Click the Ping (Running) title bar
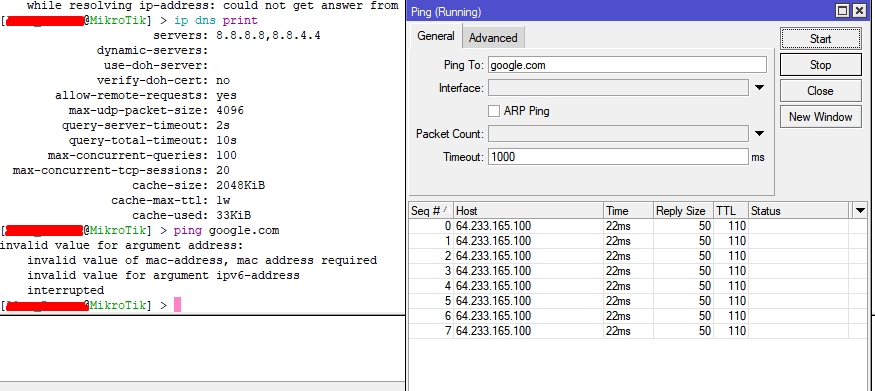This screenshot has width=875, height=391. 619,11
